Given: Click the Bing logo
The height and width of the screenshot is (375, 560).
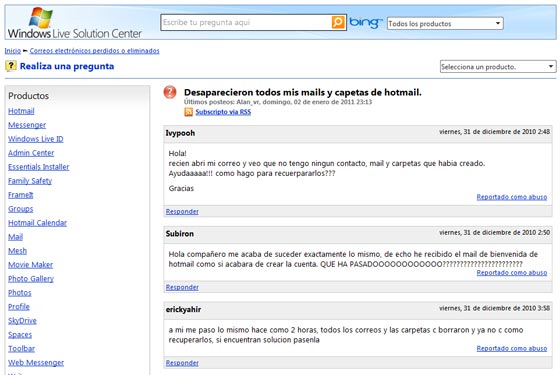Looking at the screenshot, I should [365, 23].
